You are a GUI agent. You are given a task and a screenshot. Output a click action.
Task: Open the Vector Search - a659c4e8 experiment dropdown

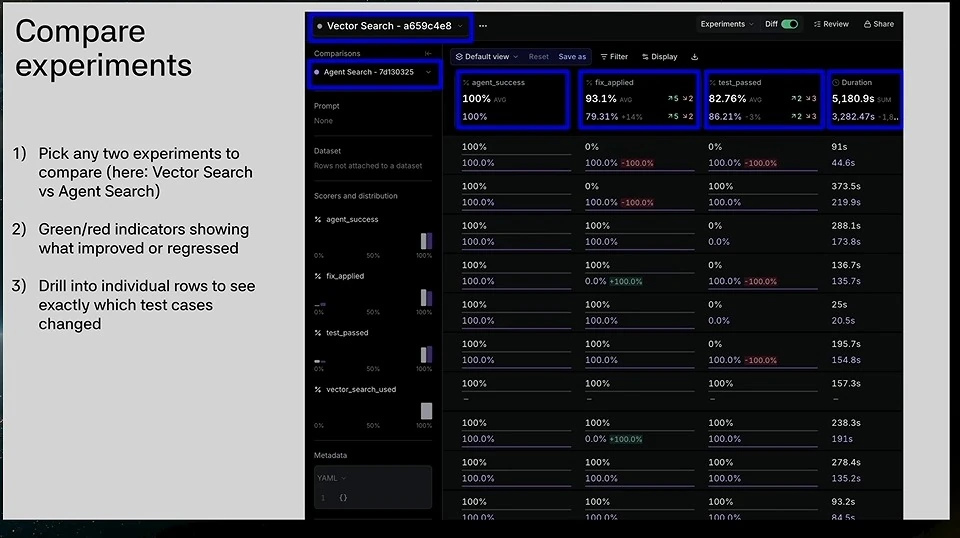(x=390, y=26)
